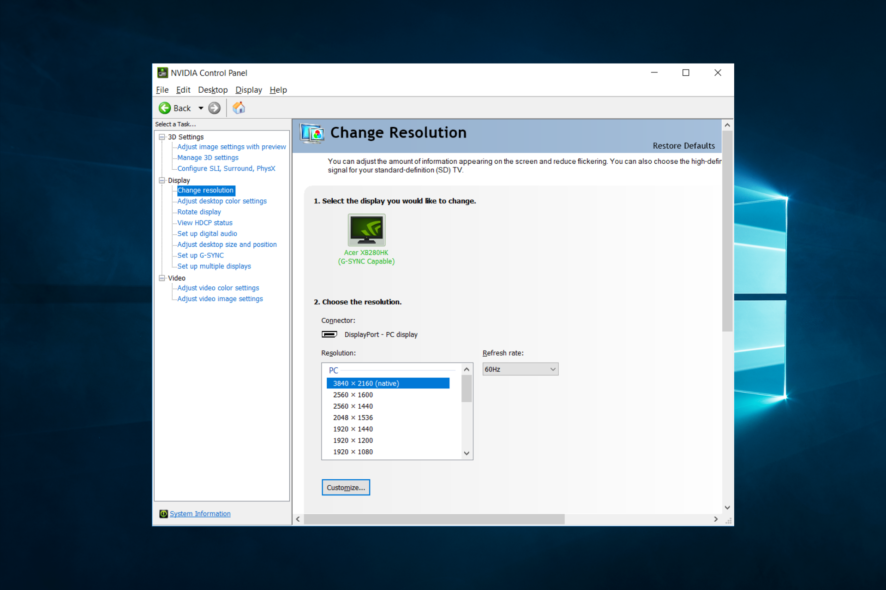The height and width of the screenshot is (590, 886).
Task: Open the Display menu
Action: click(x=249, y=90)
